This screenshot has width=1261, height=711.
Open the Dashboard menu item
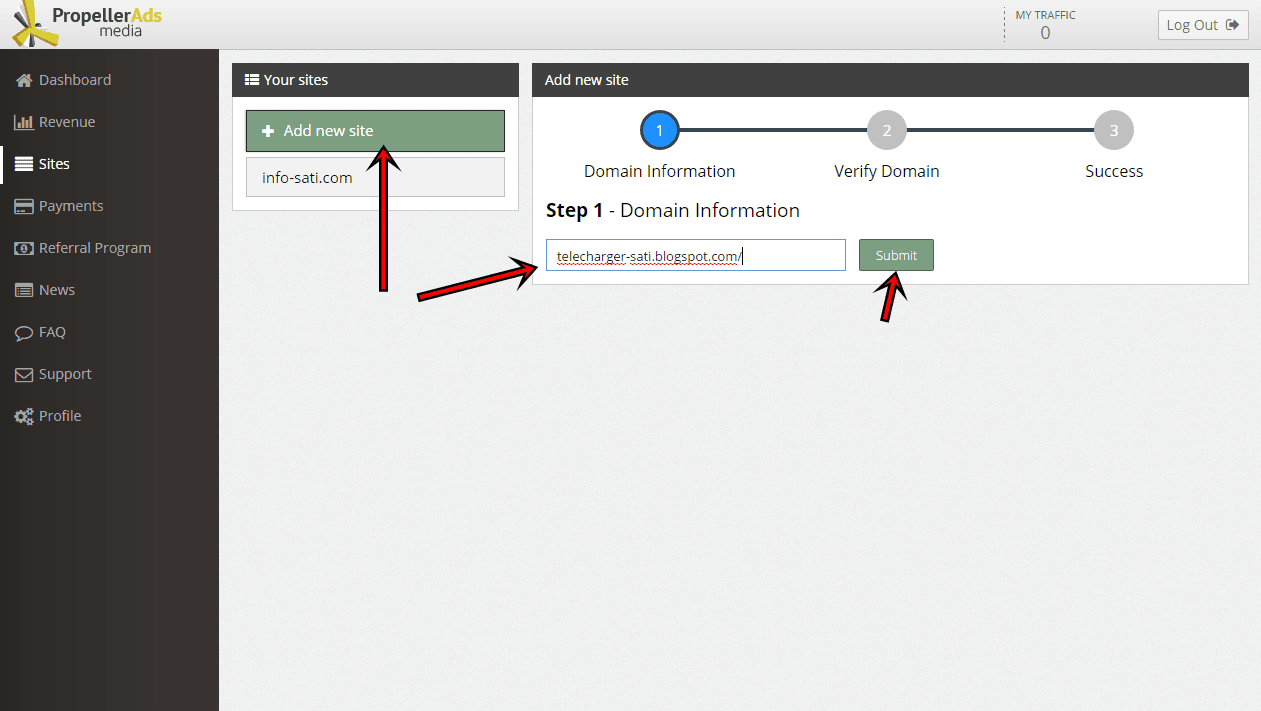75,80
